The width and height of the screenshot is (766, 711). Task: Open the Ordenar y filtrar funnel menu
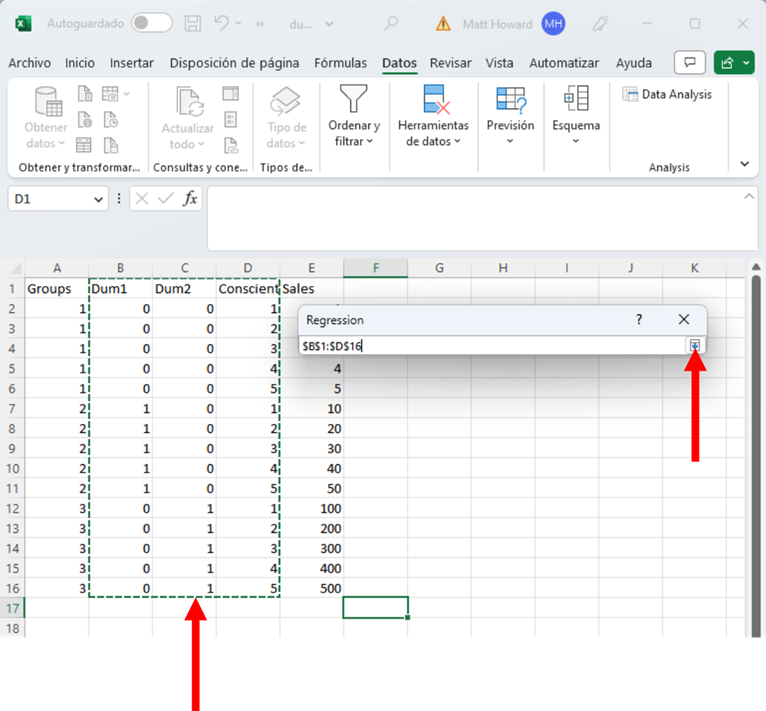coord(354,118)
